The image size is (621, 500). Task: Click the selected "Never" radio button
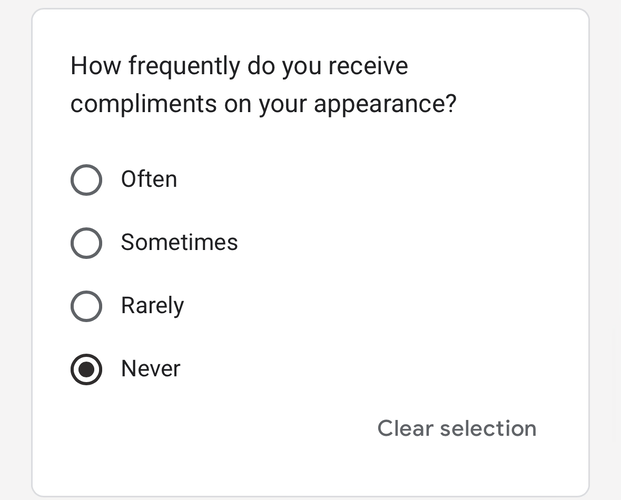[x=87, y=369]
